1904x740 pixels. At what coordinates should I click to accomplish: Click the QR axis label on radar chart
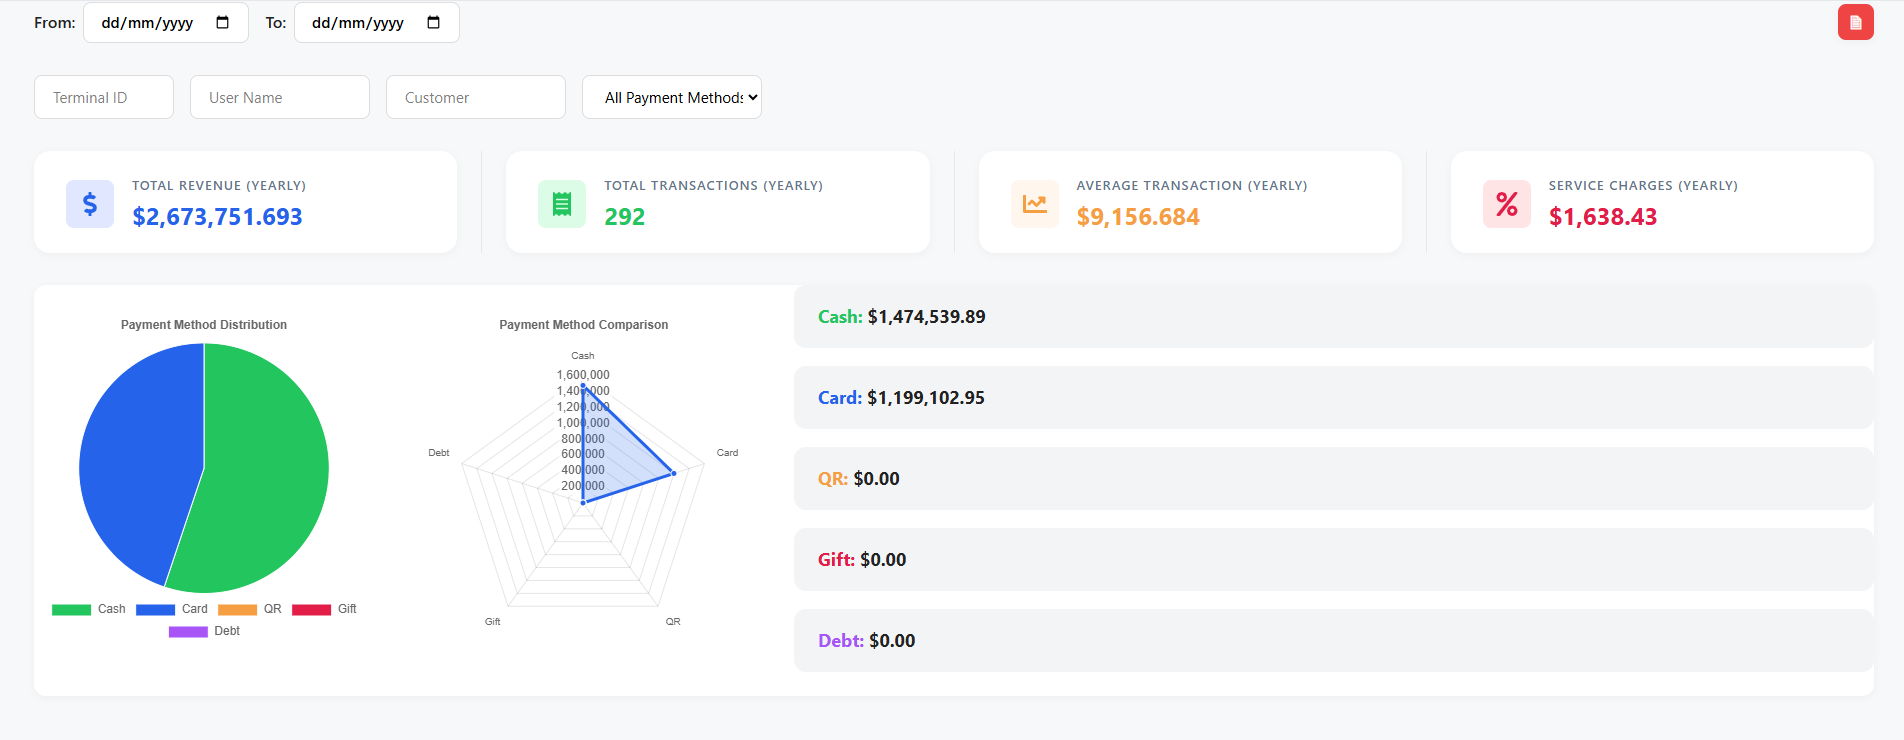coord(673,621)
